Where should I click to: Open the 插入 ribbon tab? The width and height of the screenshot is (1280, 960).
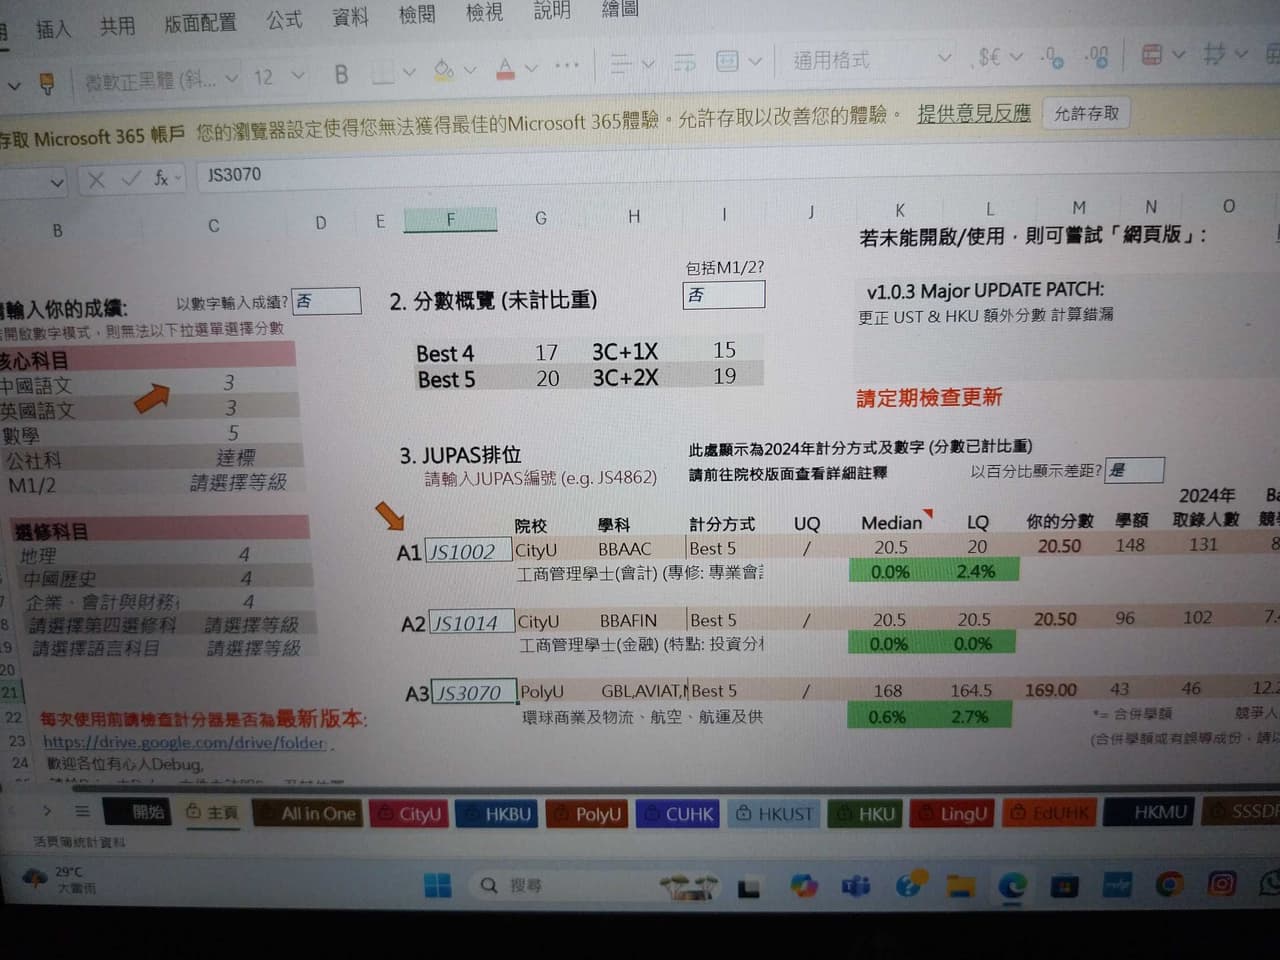click(53, 28)
